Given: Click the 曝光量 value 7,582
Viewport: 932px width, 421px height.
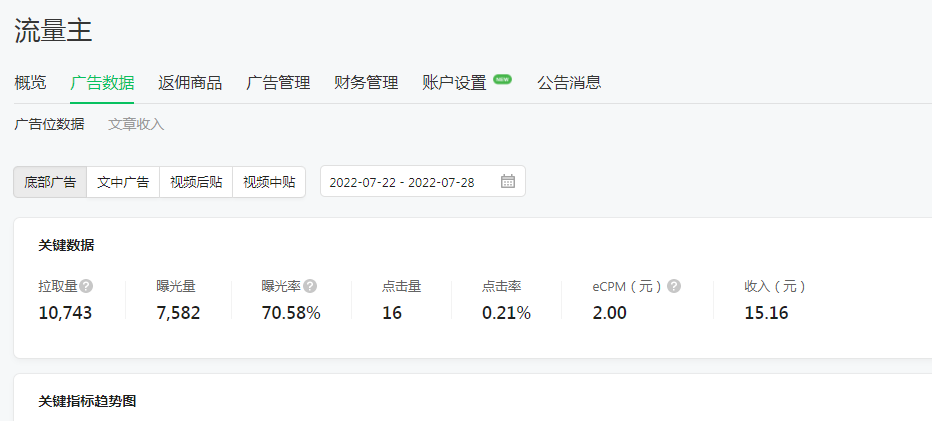Looking at the screenshot, I should (178, 313).
